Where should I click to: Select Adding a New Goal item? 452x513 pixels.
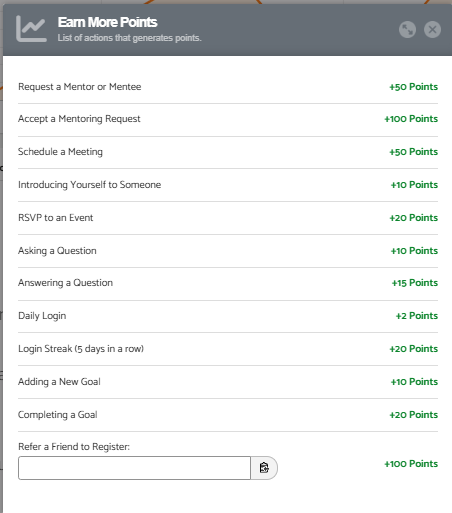228,382
